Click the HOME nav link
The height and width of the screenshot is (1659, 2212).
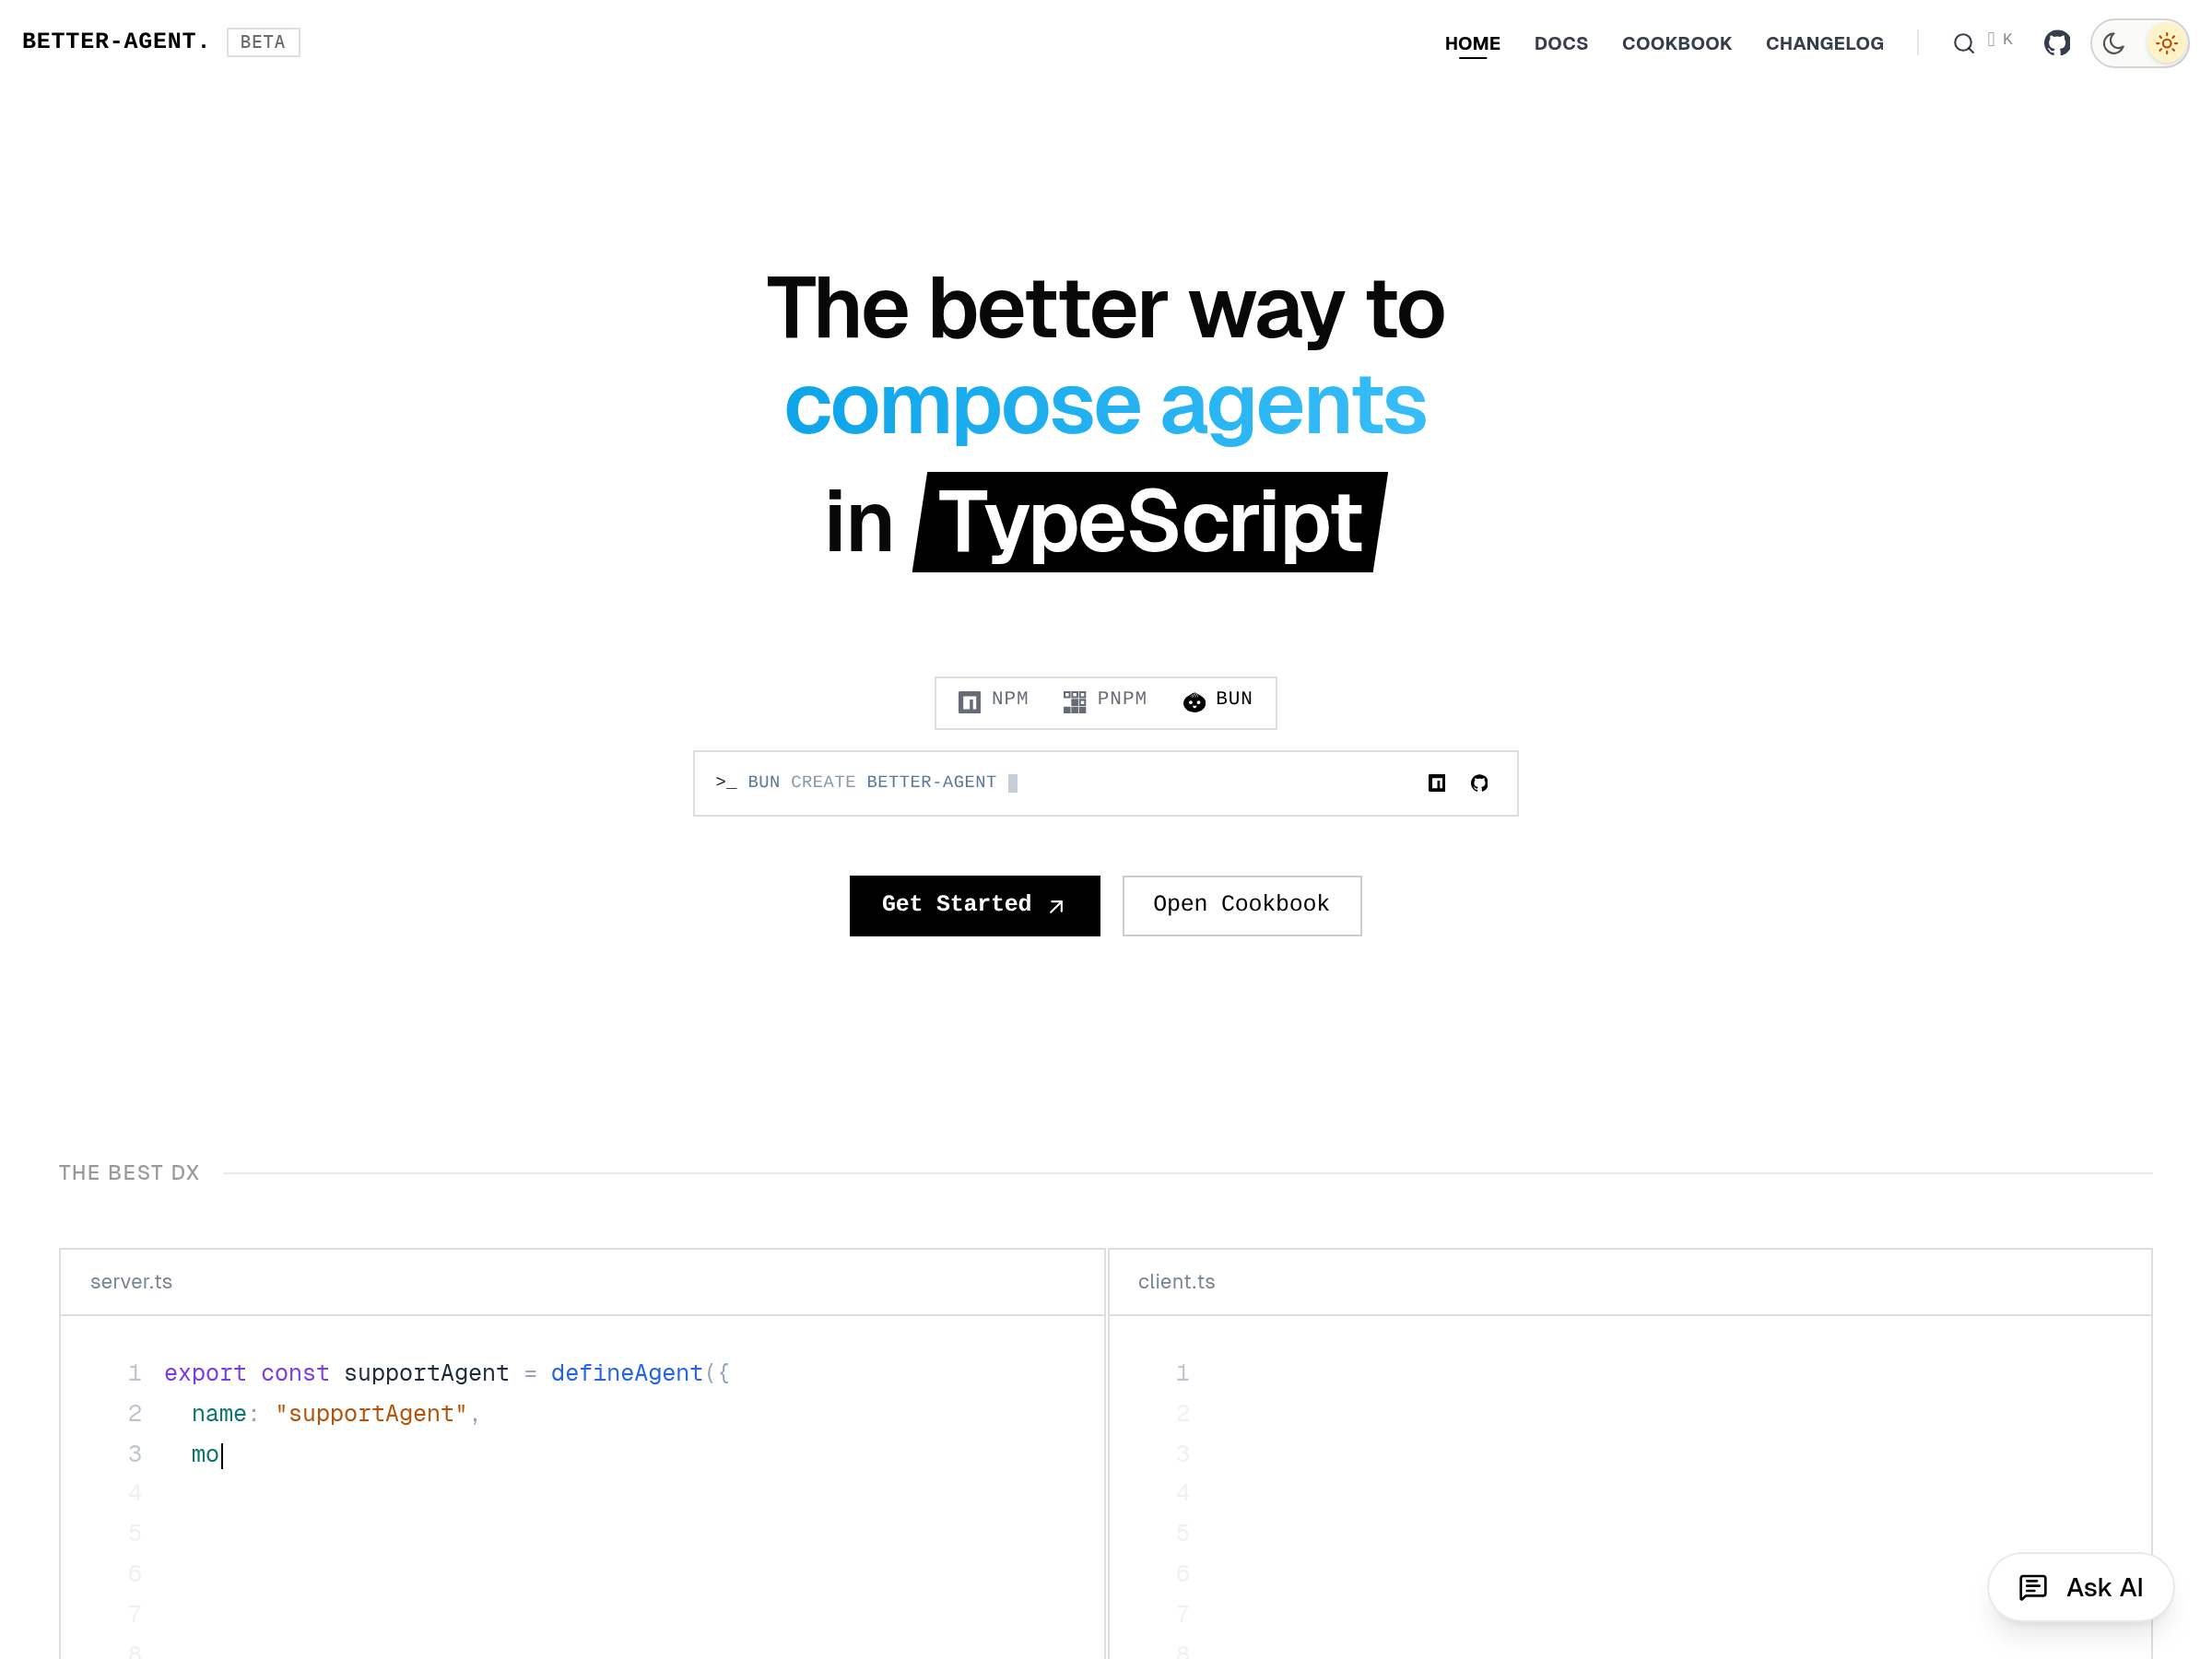click(1472, 43)
